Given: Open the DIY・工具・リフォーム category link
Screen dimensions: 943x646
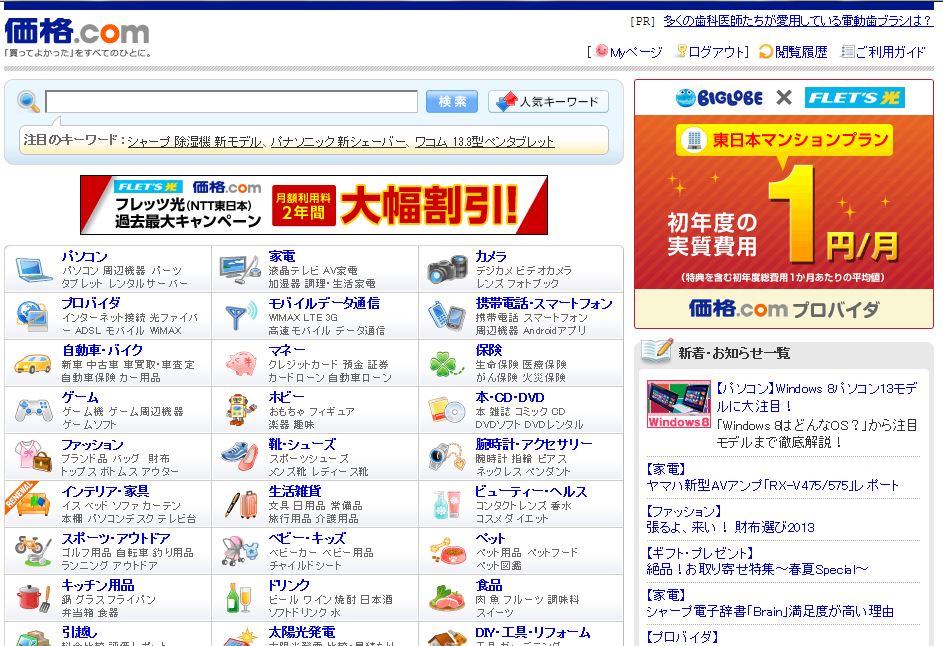Looking at the screenshot, I should click(532, 632).
